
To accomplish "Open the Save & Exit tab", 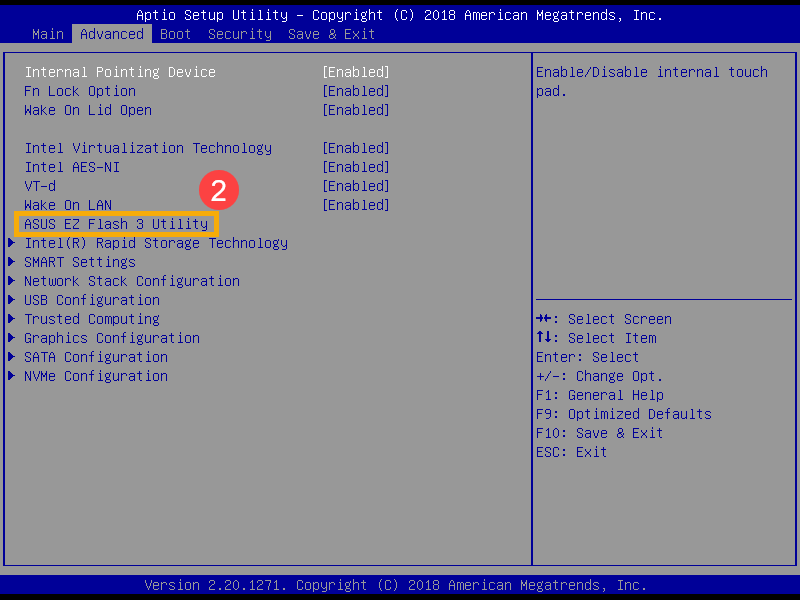I will (331, 34).
